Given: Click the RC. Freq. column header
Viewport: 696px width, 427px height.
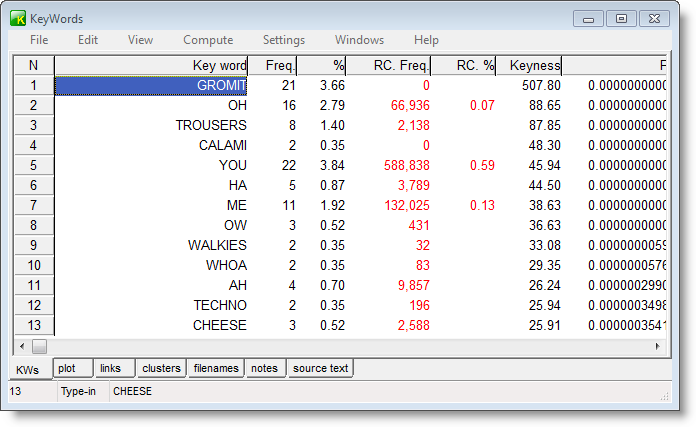Looking at the screenshot, I should click(388, 66).
